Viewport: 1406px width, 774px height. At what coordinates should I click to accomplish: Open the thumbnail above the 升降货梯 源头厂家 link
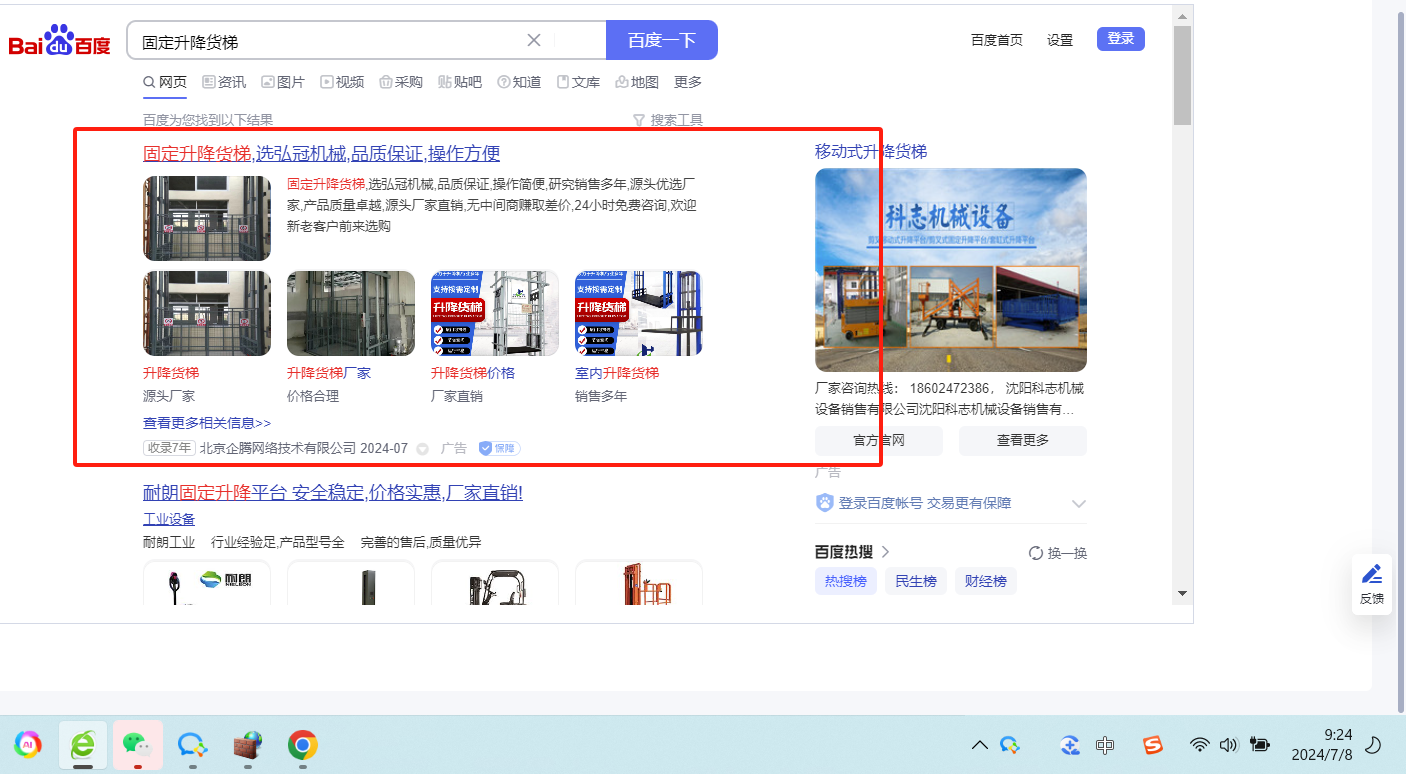(x=207, y=313)
